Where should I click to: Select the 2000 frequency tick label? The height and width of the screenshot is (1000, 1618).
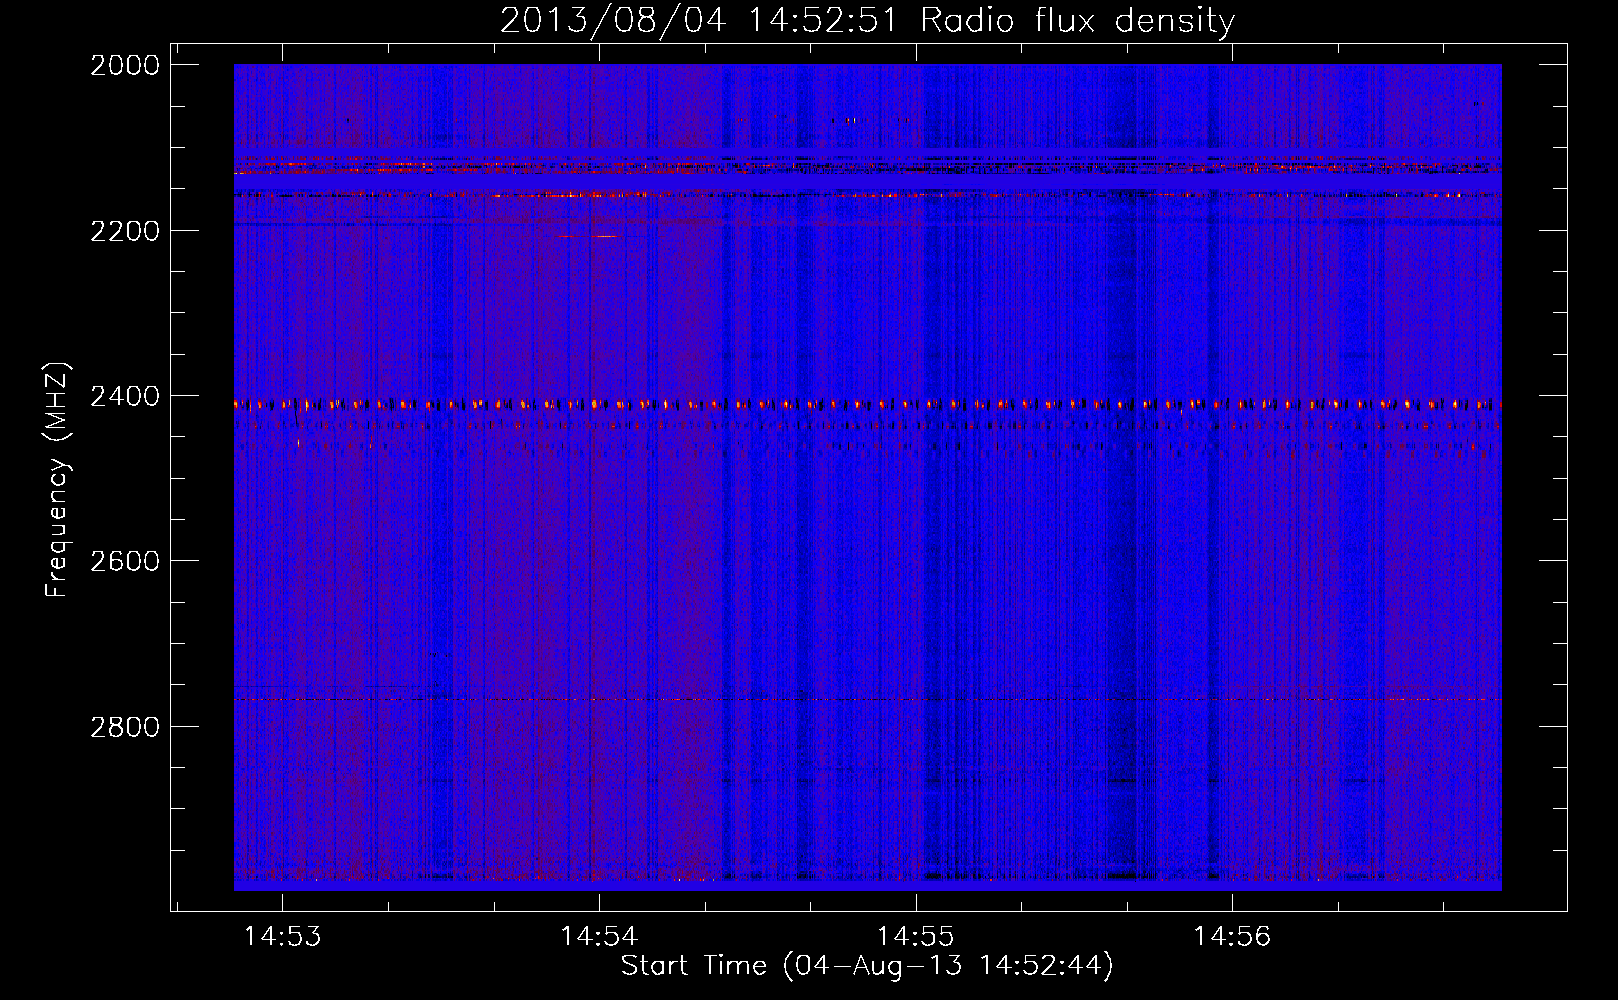pos(125,65)
